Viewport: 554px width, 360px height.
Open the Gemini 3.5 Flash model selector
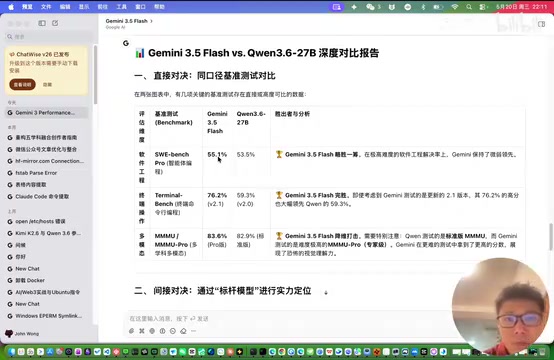(x=129, y=21)
